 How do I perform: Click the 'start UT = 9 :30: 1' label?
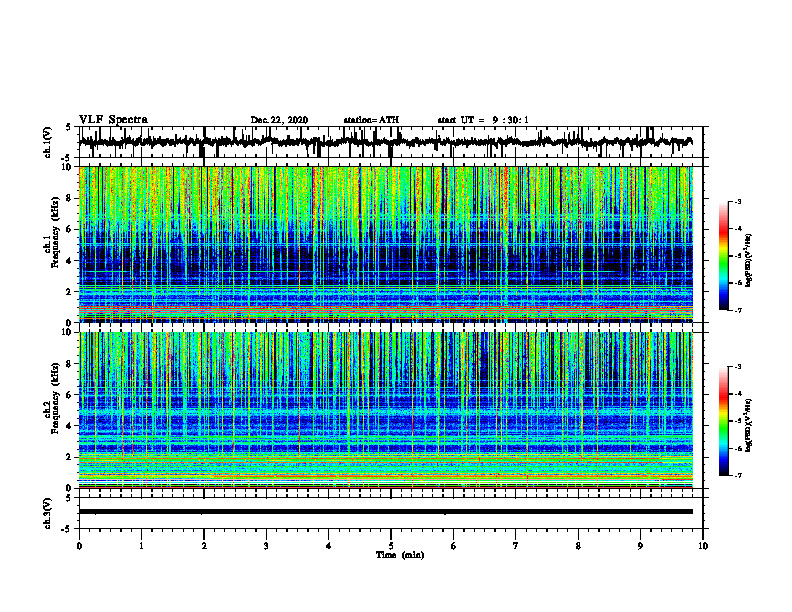[483, 120]
